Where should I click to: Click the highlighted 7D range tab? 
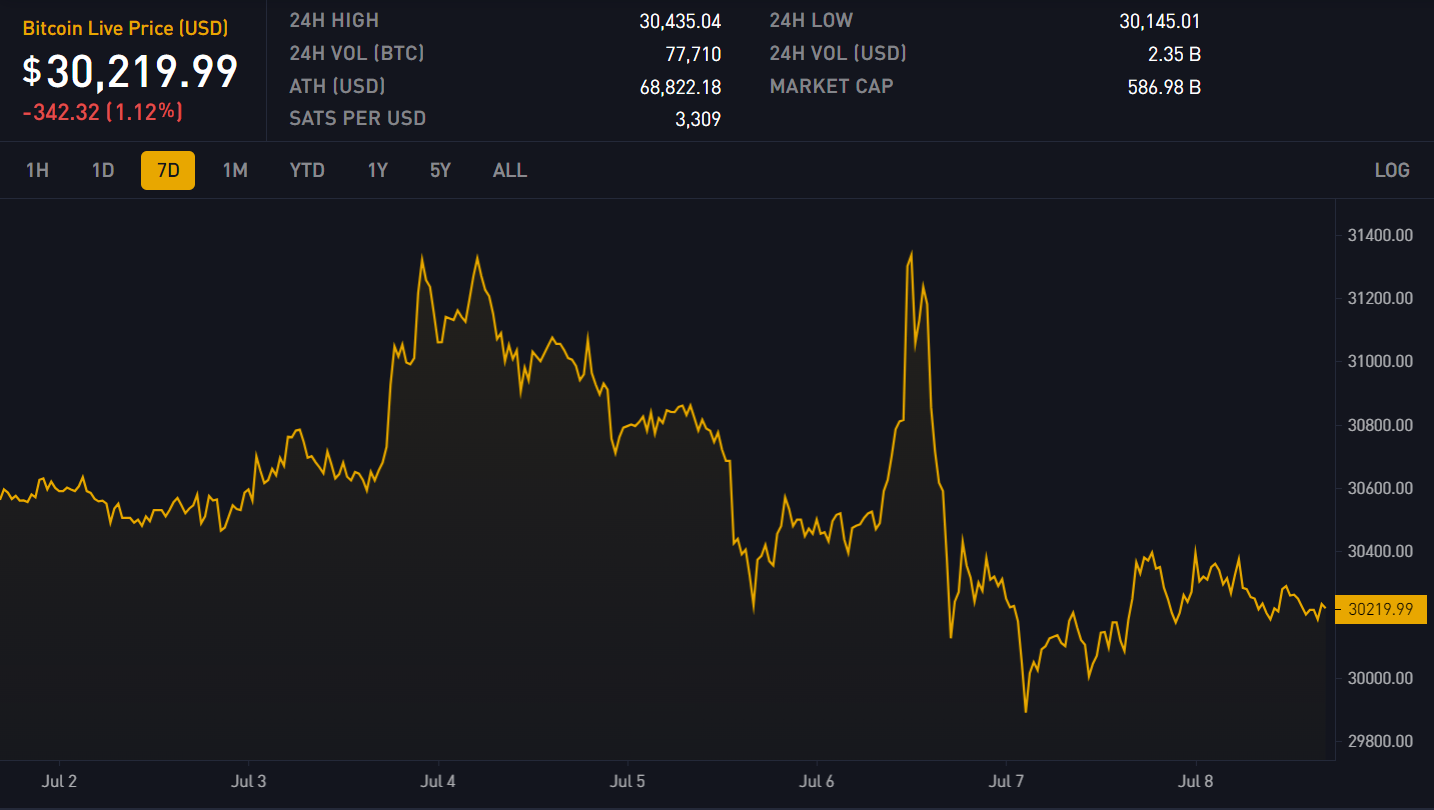(x=168, y=170)
